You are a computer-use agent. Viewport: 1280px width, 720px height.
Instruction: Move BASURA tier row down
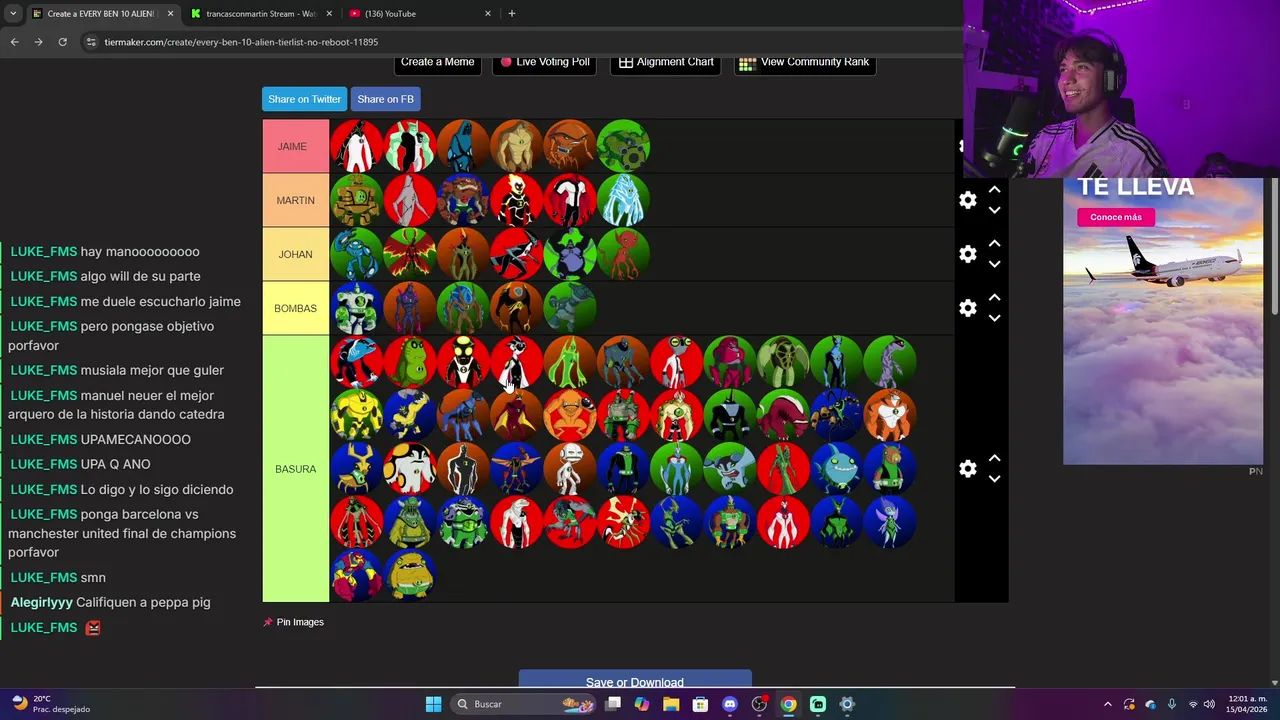click(x=994, y=479)
